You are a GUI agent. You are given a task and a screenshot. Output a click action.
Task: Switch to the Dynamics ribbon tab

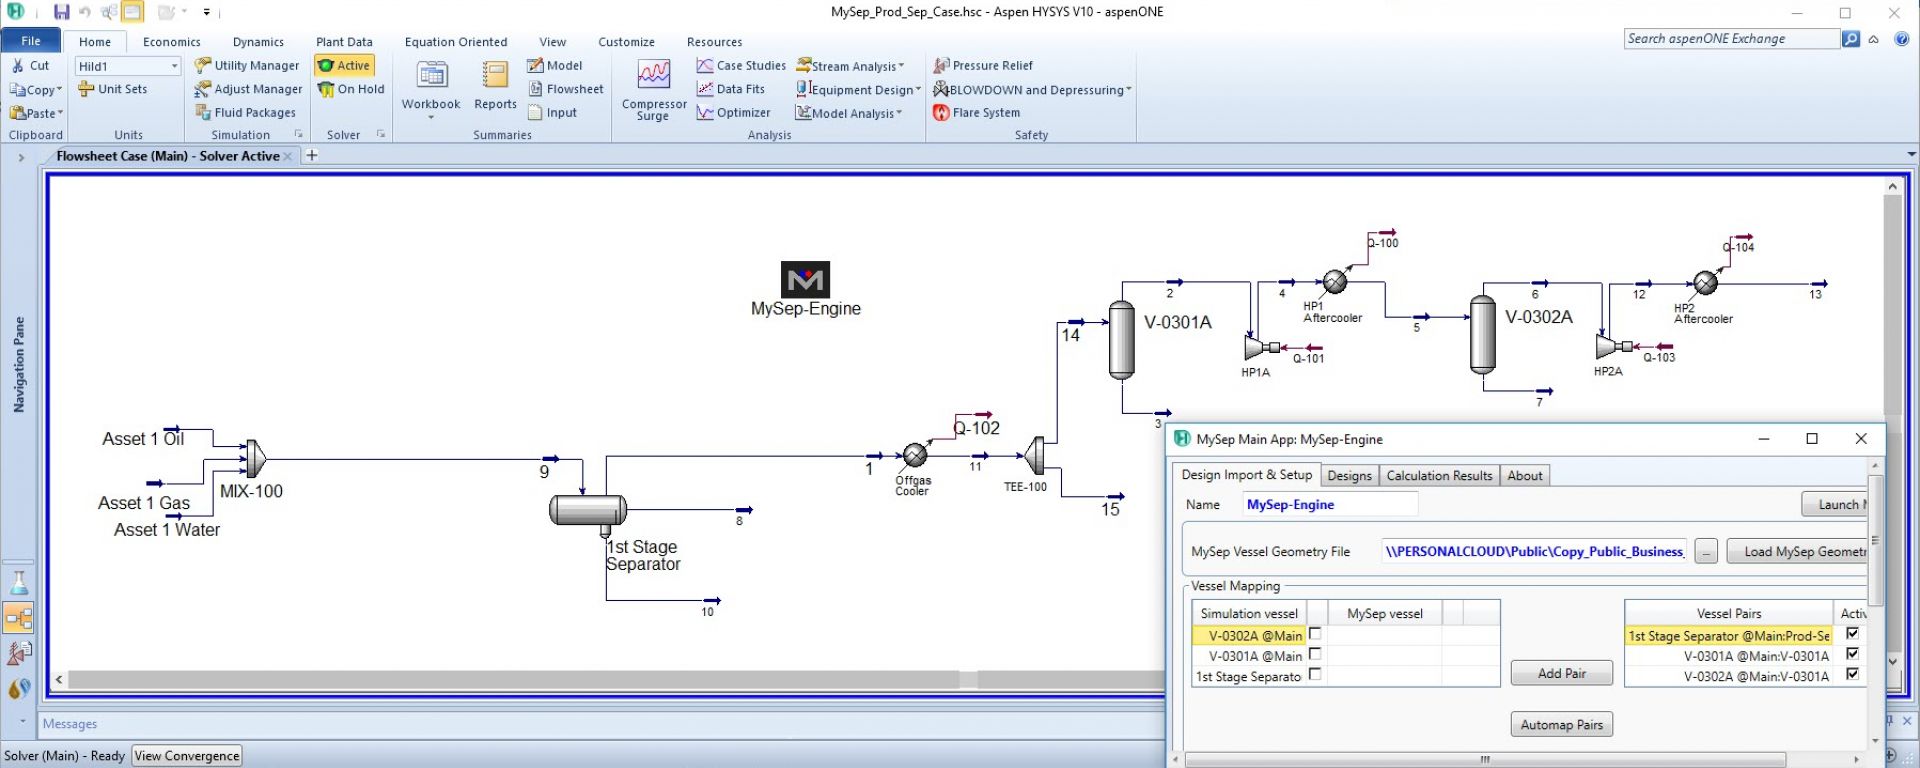click(x=258, y=42)
